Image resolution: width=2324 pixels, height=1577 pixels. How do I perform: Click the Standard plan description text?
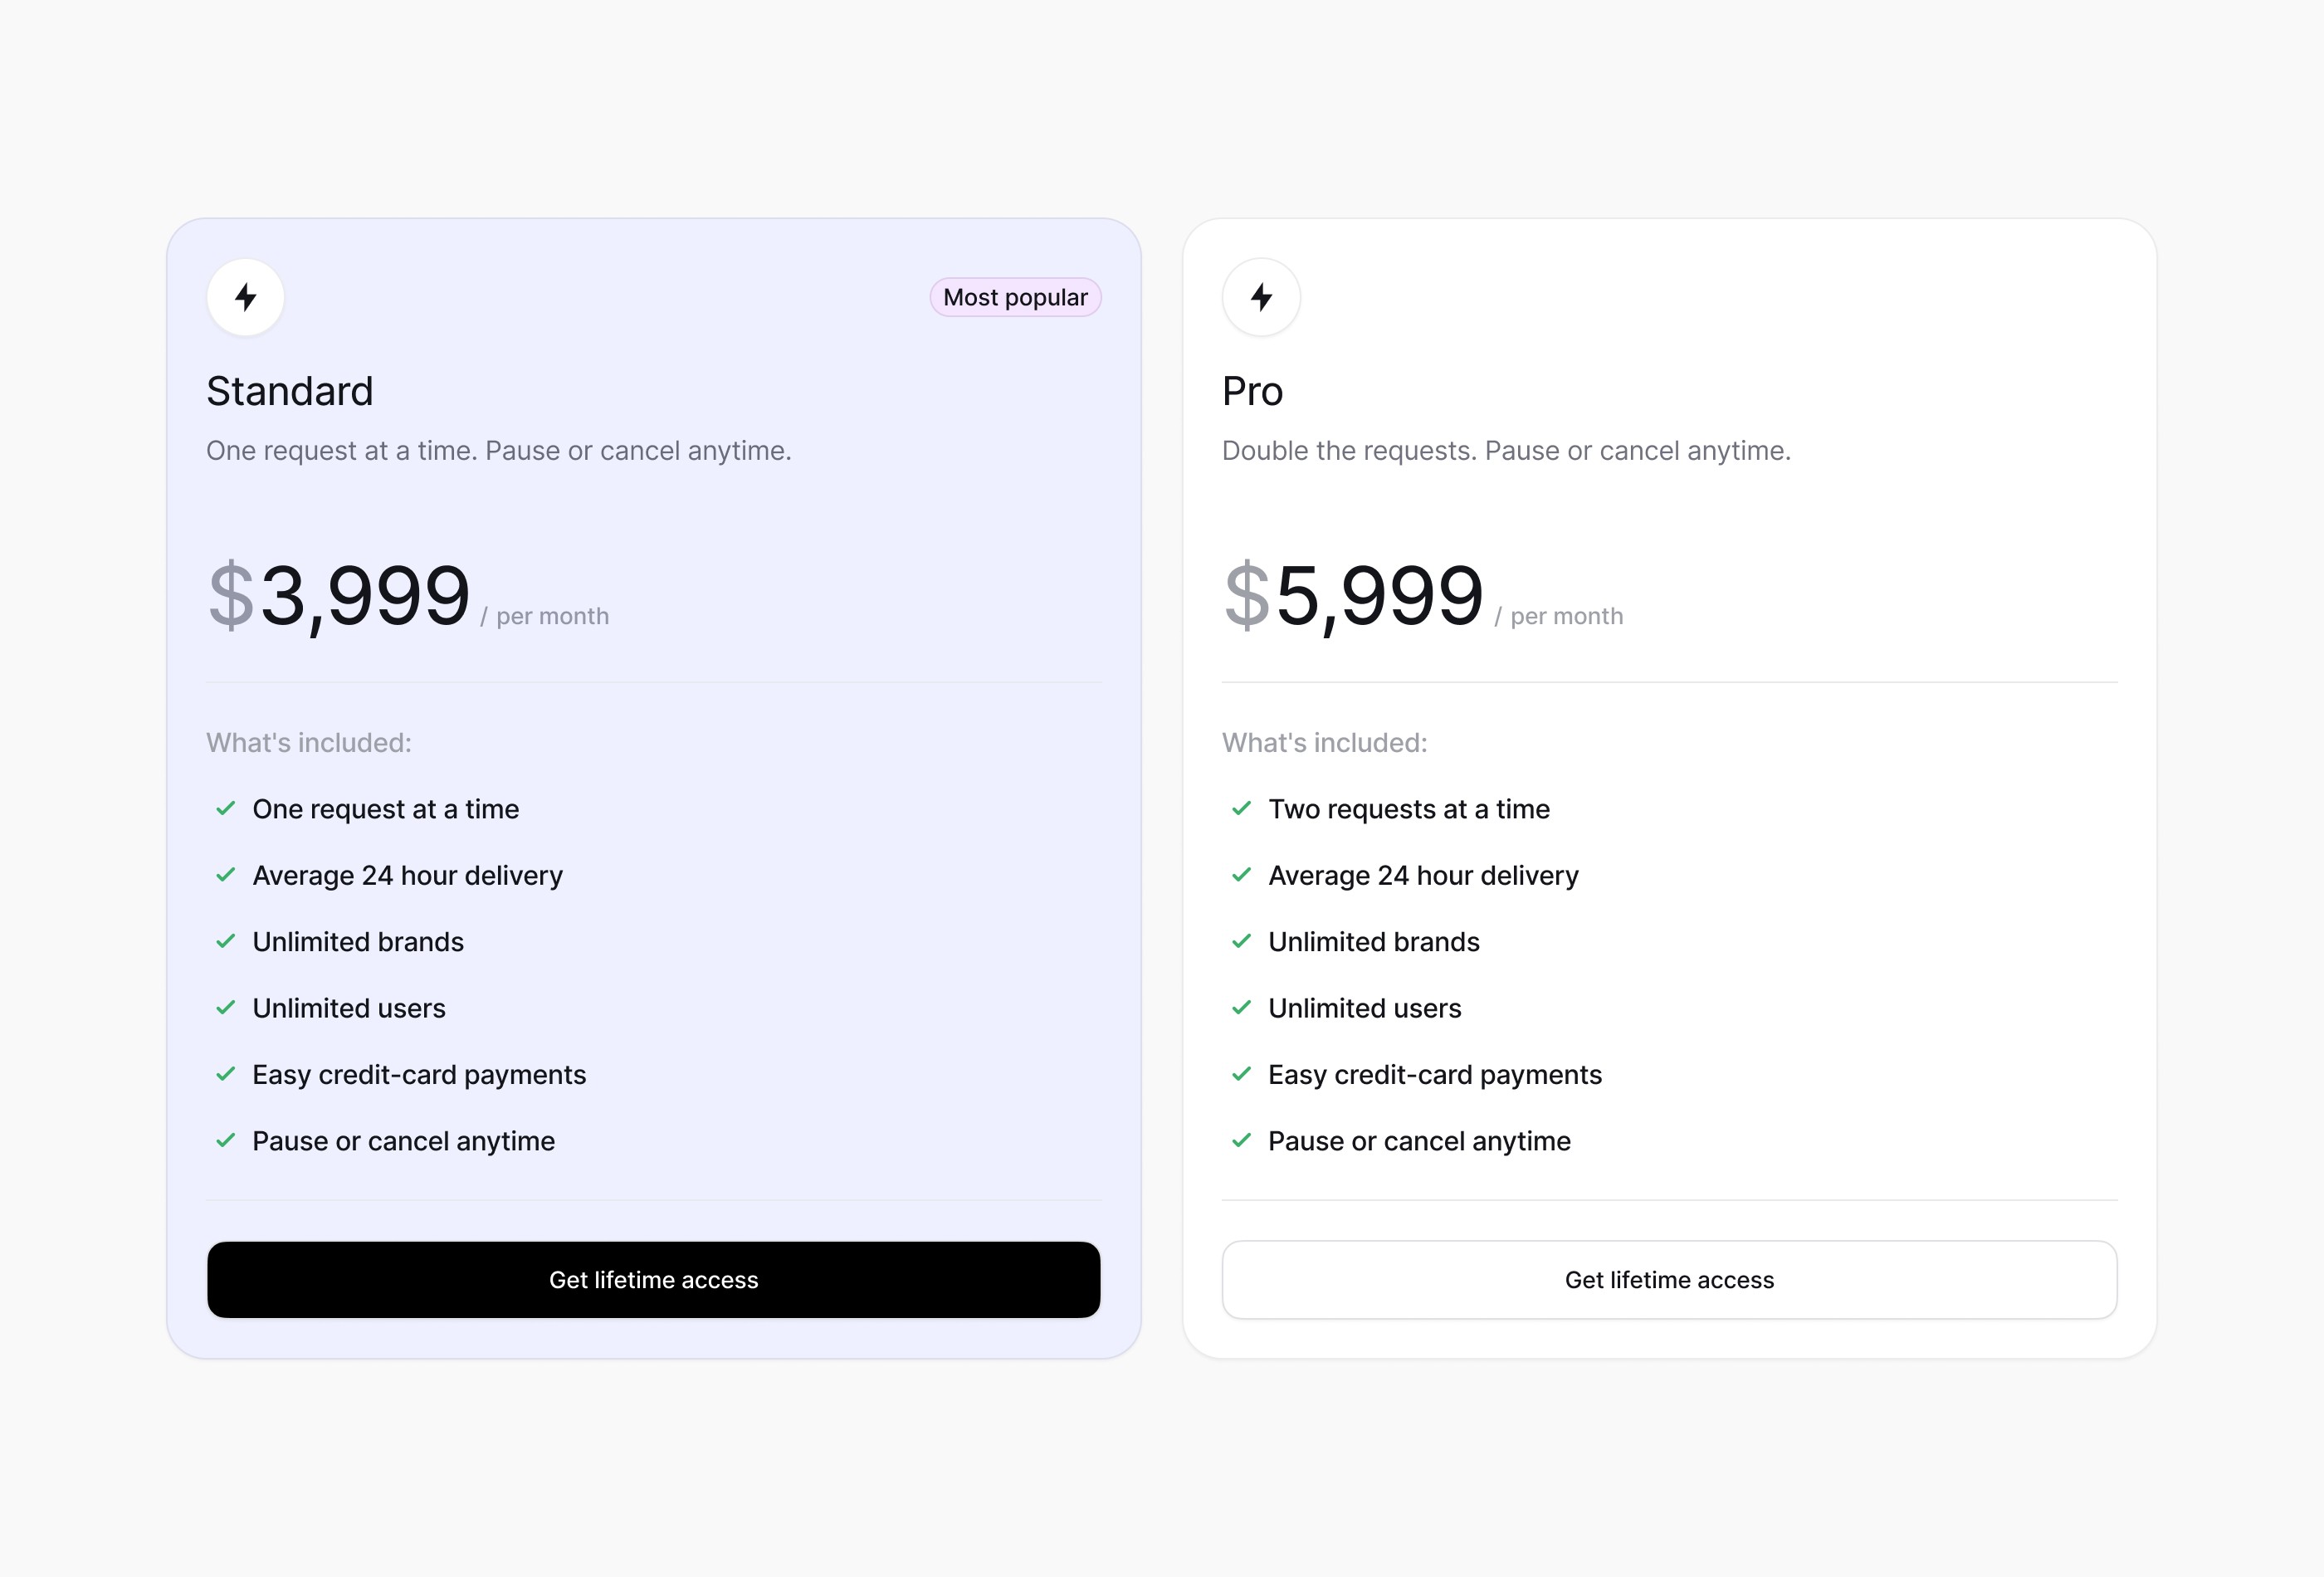498,450
